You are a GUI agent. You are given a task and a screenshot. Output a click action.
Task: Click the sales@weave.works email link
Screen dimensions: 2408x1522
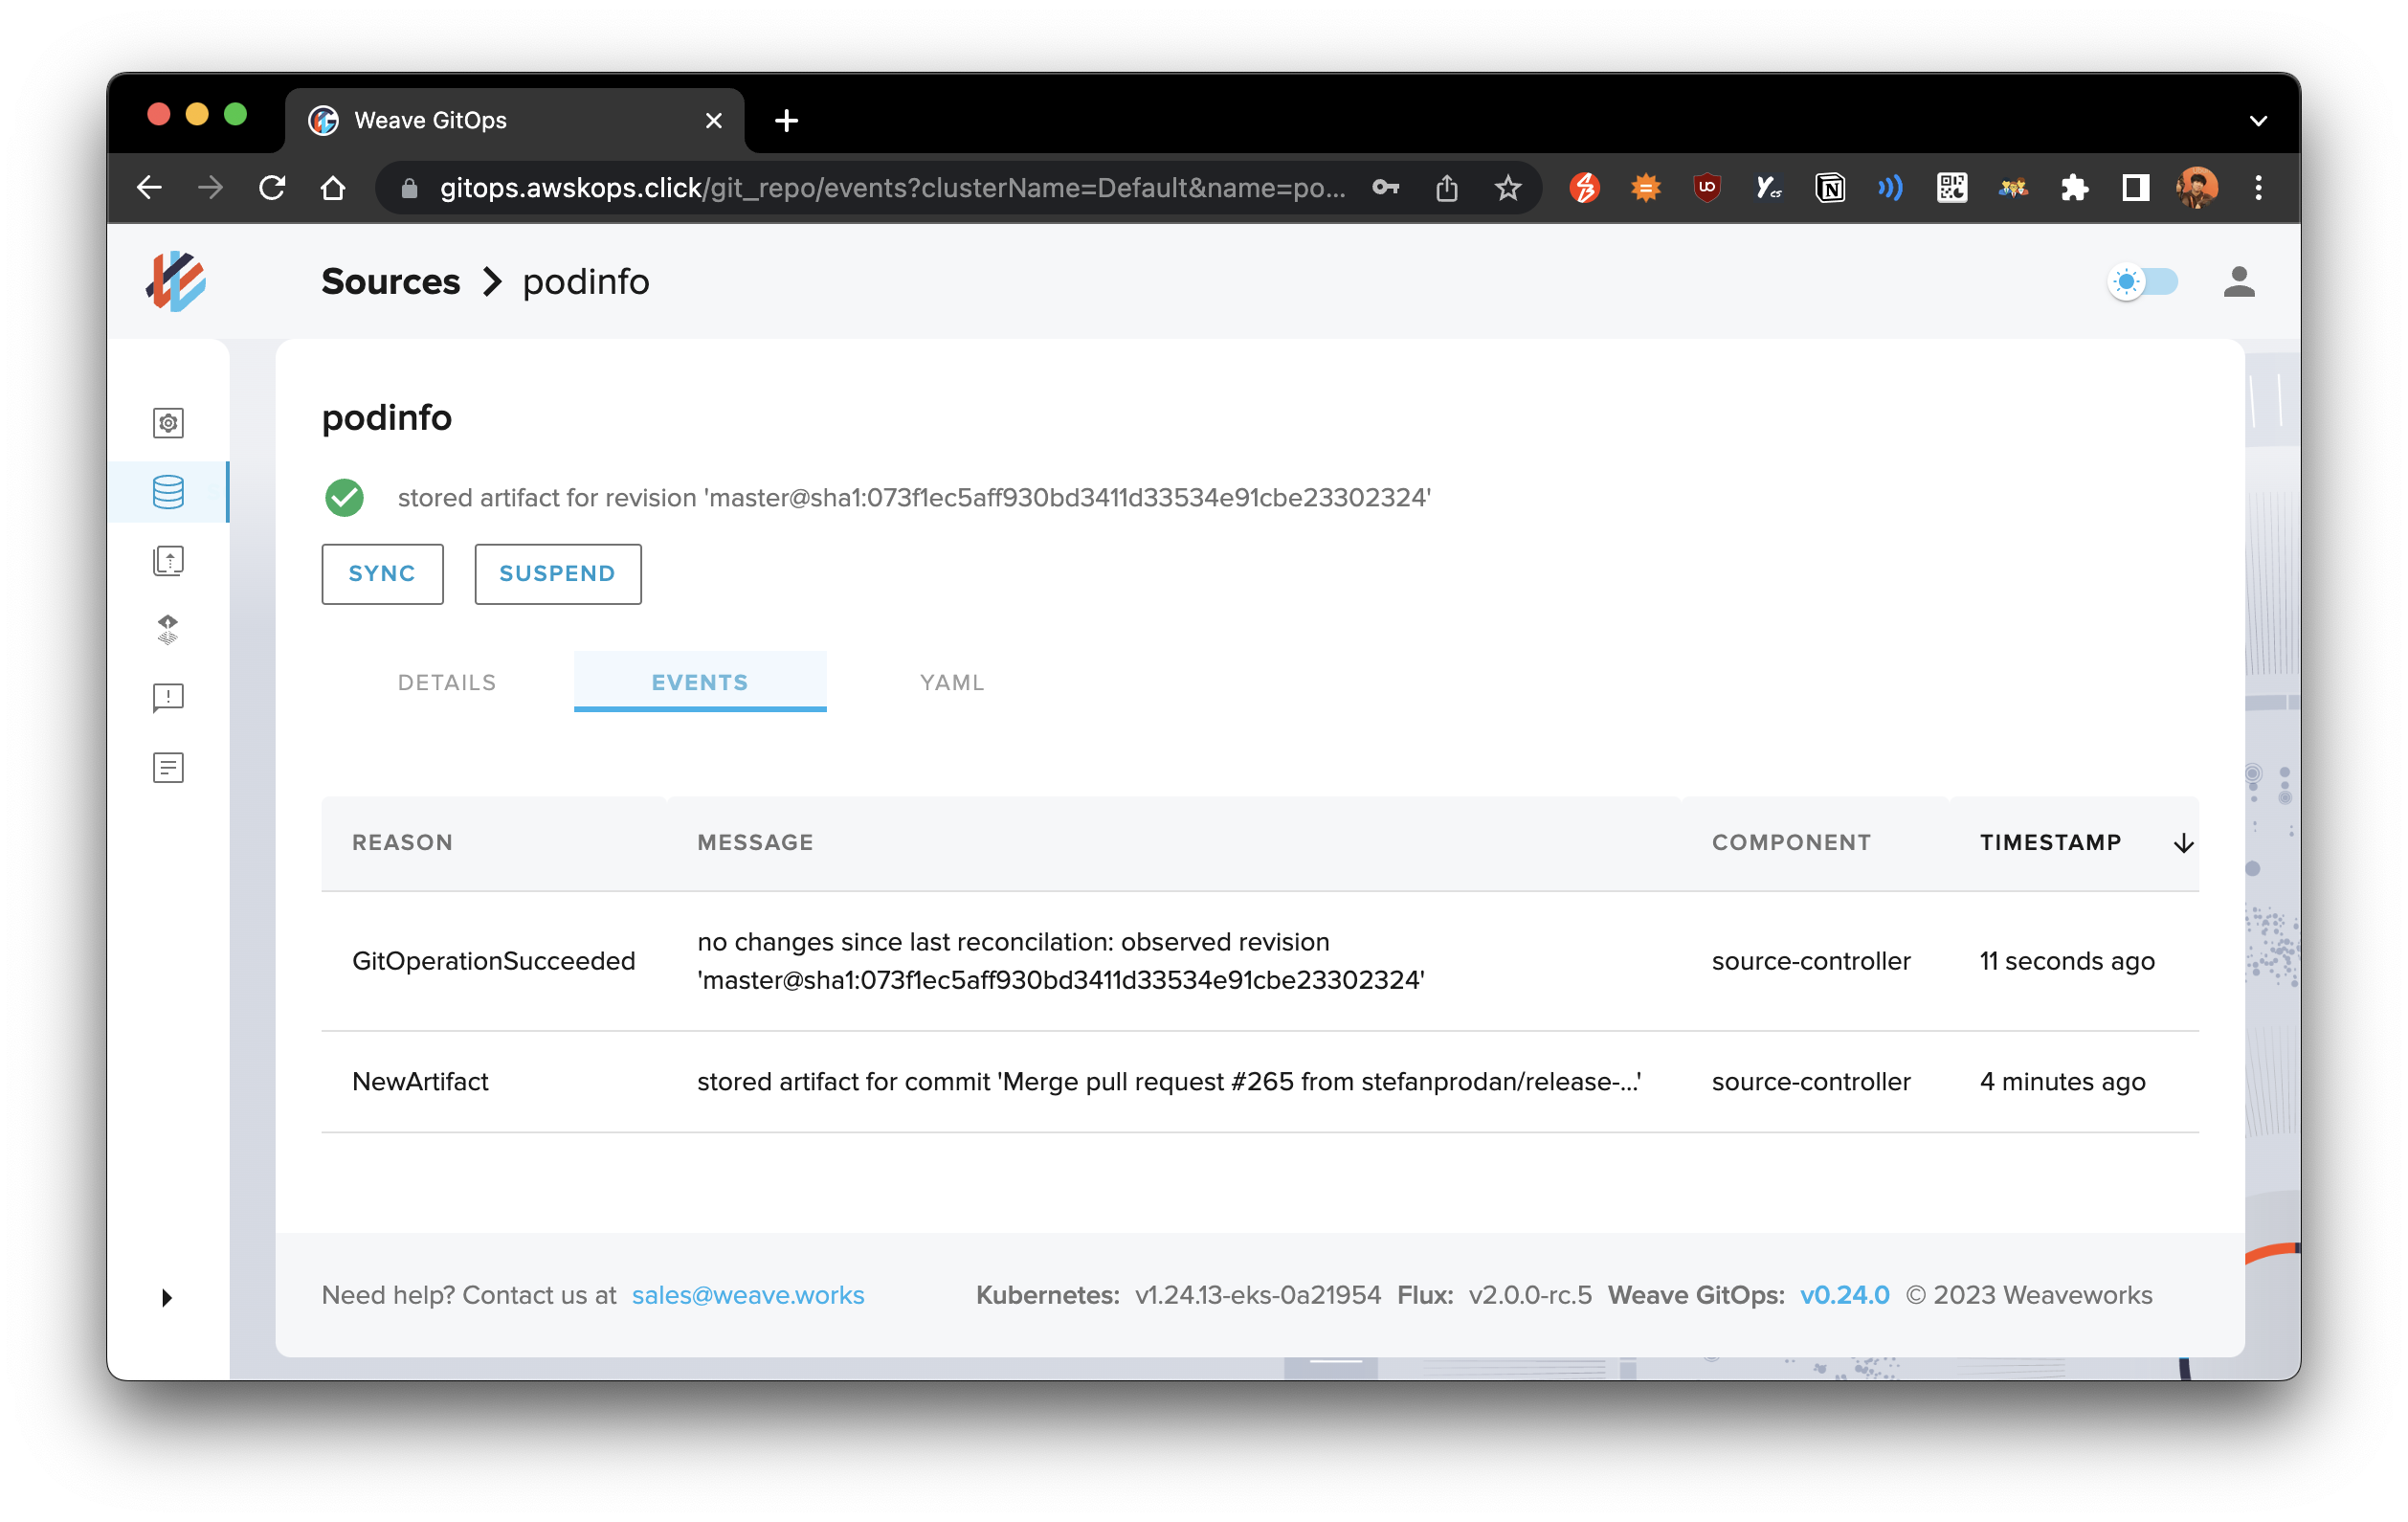[748, 1295]
